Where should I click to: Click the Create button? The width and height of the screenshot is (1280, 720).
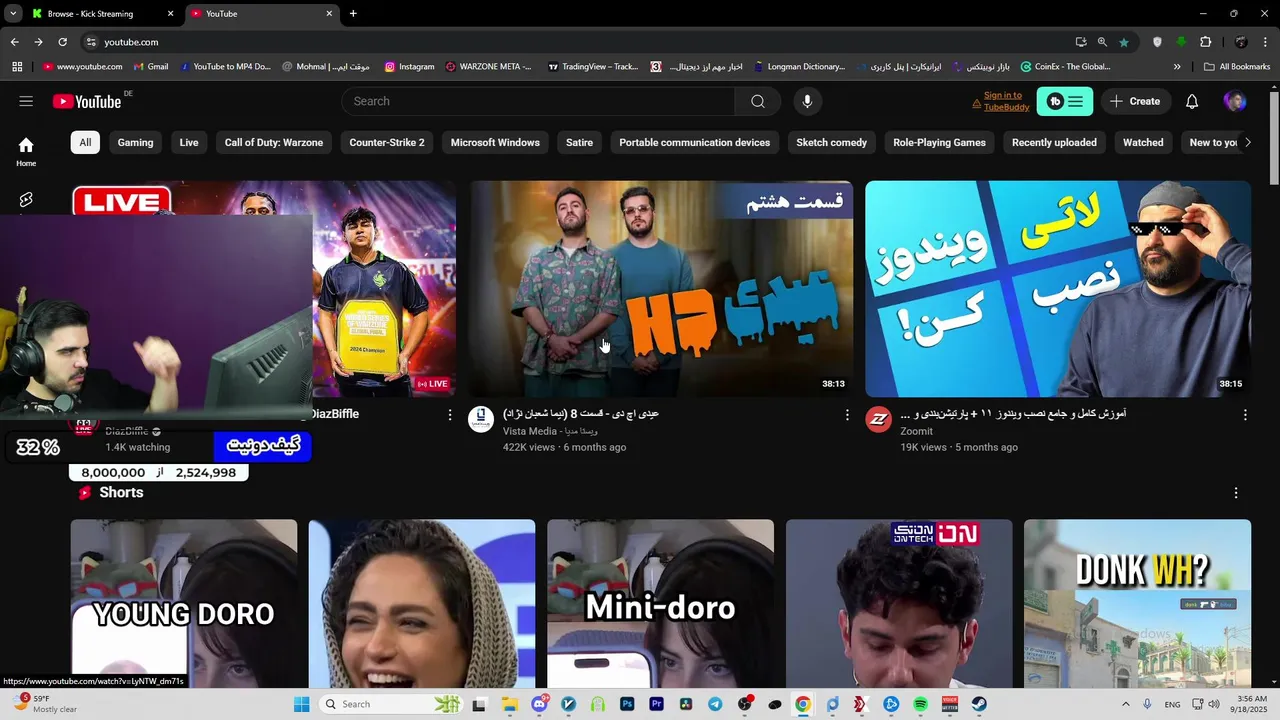tap(1135, 101)
